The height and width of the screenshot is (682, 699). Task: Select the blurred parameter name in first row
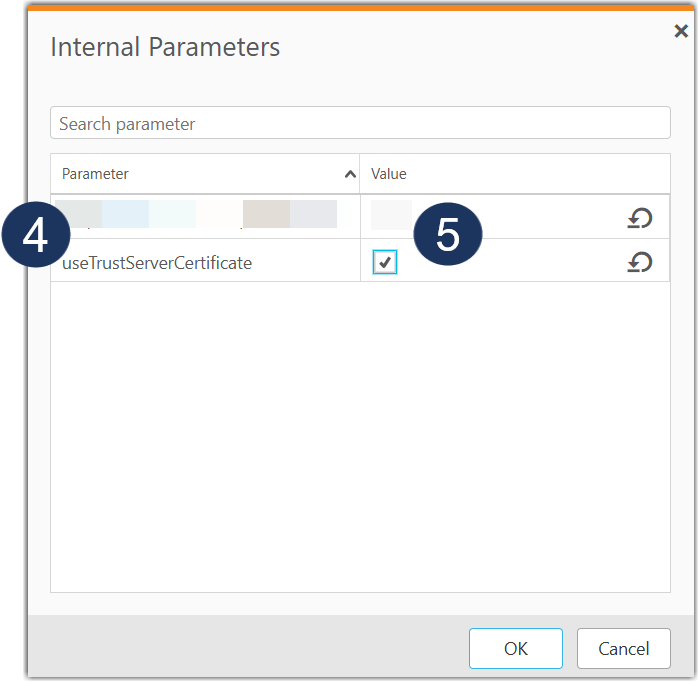(x=200, y=214)
